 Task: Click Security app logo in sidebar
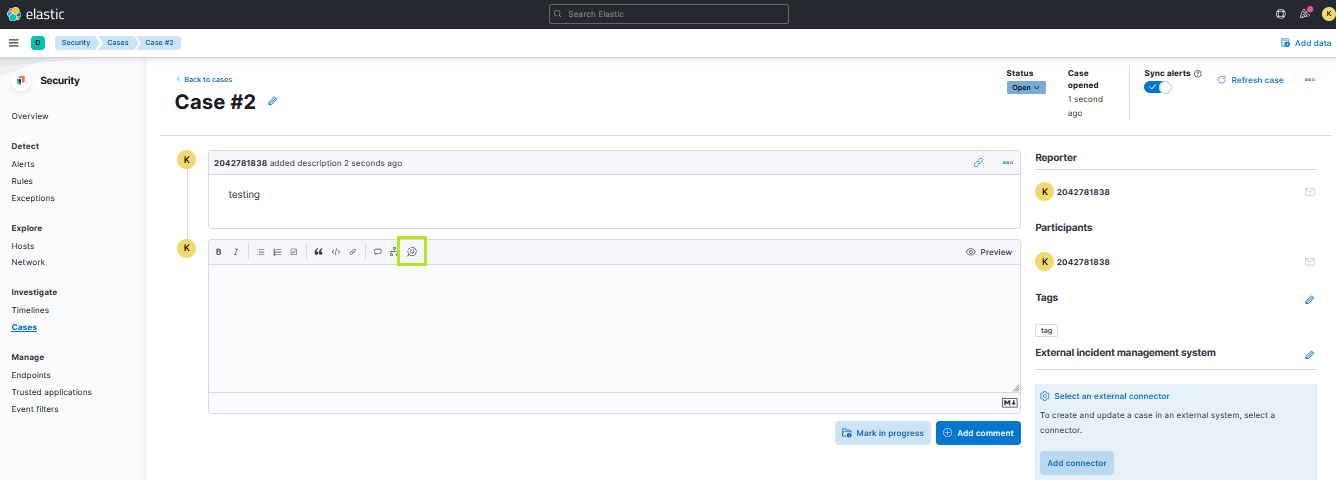pyautogui.click(x=21, y=81)
